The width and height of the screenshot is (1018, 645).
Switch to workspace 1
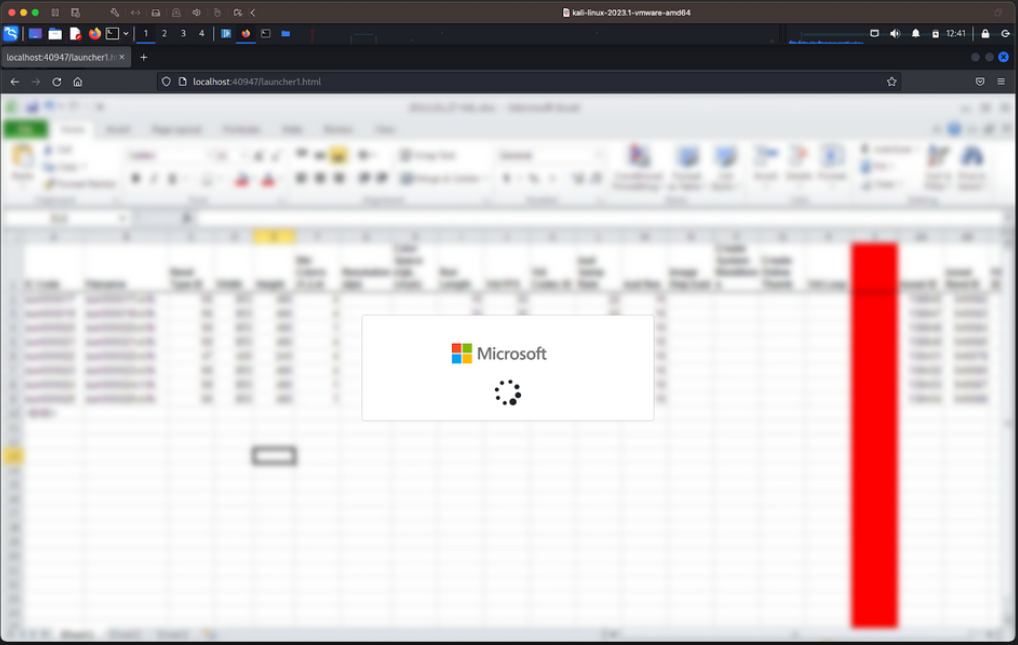click(x=146, y=33)
